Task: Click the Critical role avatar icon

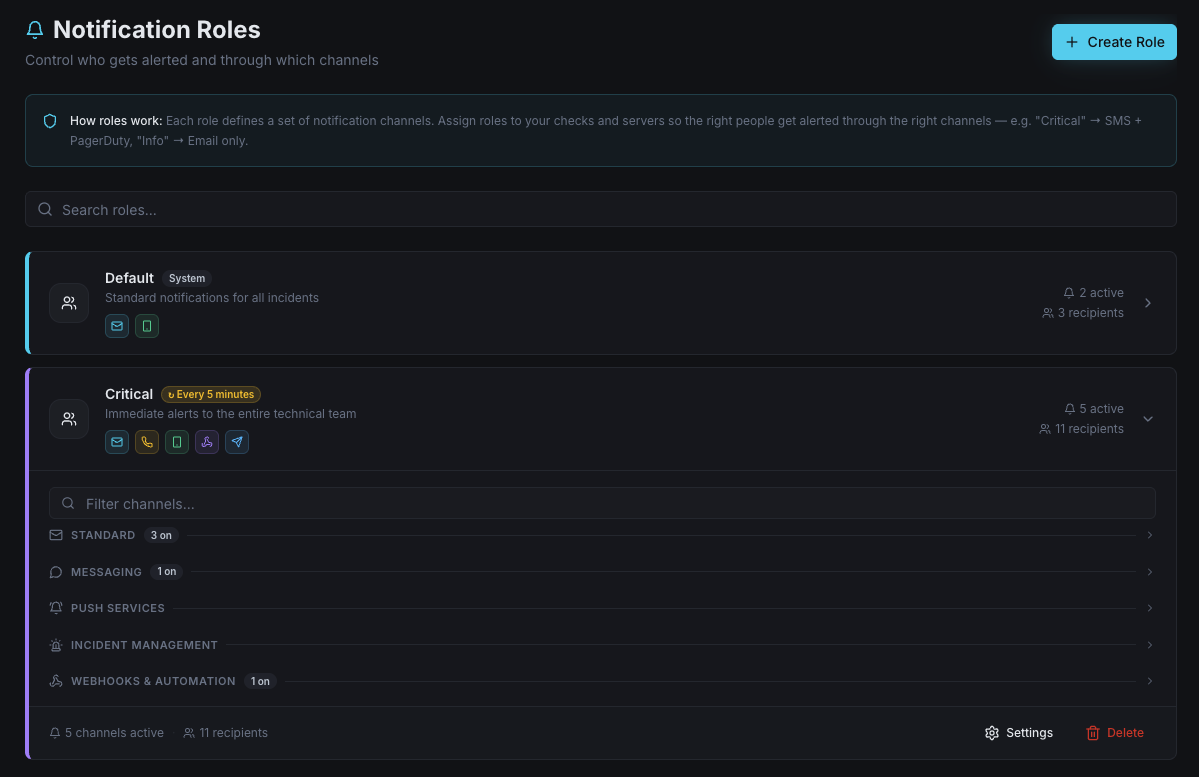Action: click(x=68, y=419)
